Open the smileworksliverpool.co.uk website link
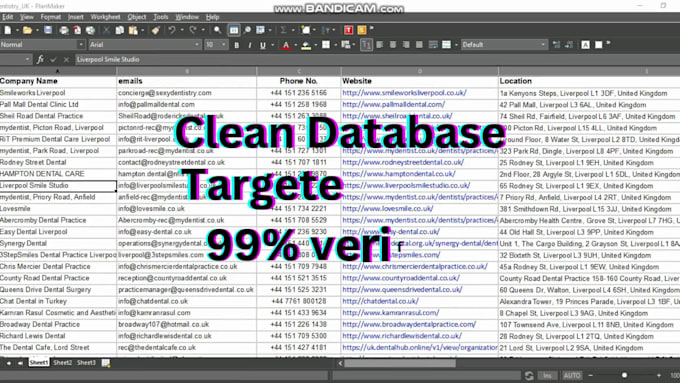Screen dimensions: 680x383 pos(404,93)
